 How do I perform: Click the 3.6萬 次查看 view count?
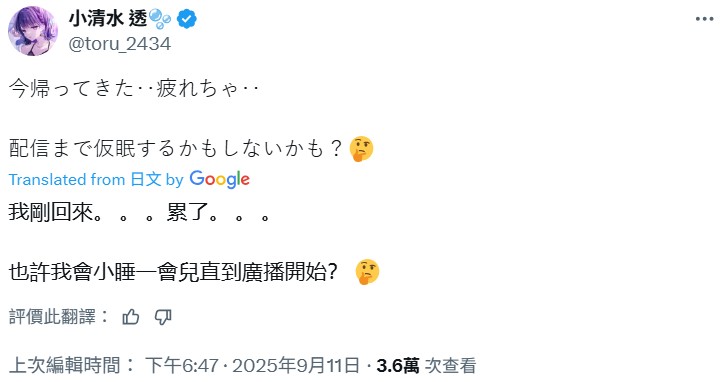[426, 365]
